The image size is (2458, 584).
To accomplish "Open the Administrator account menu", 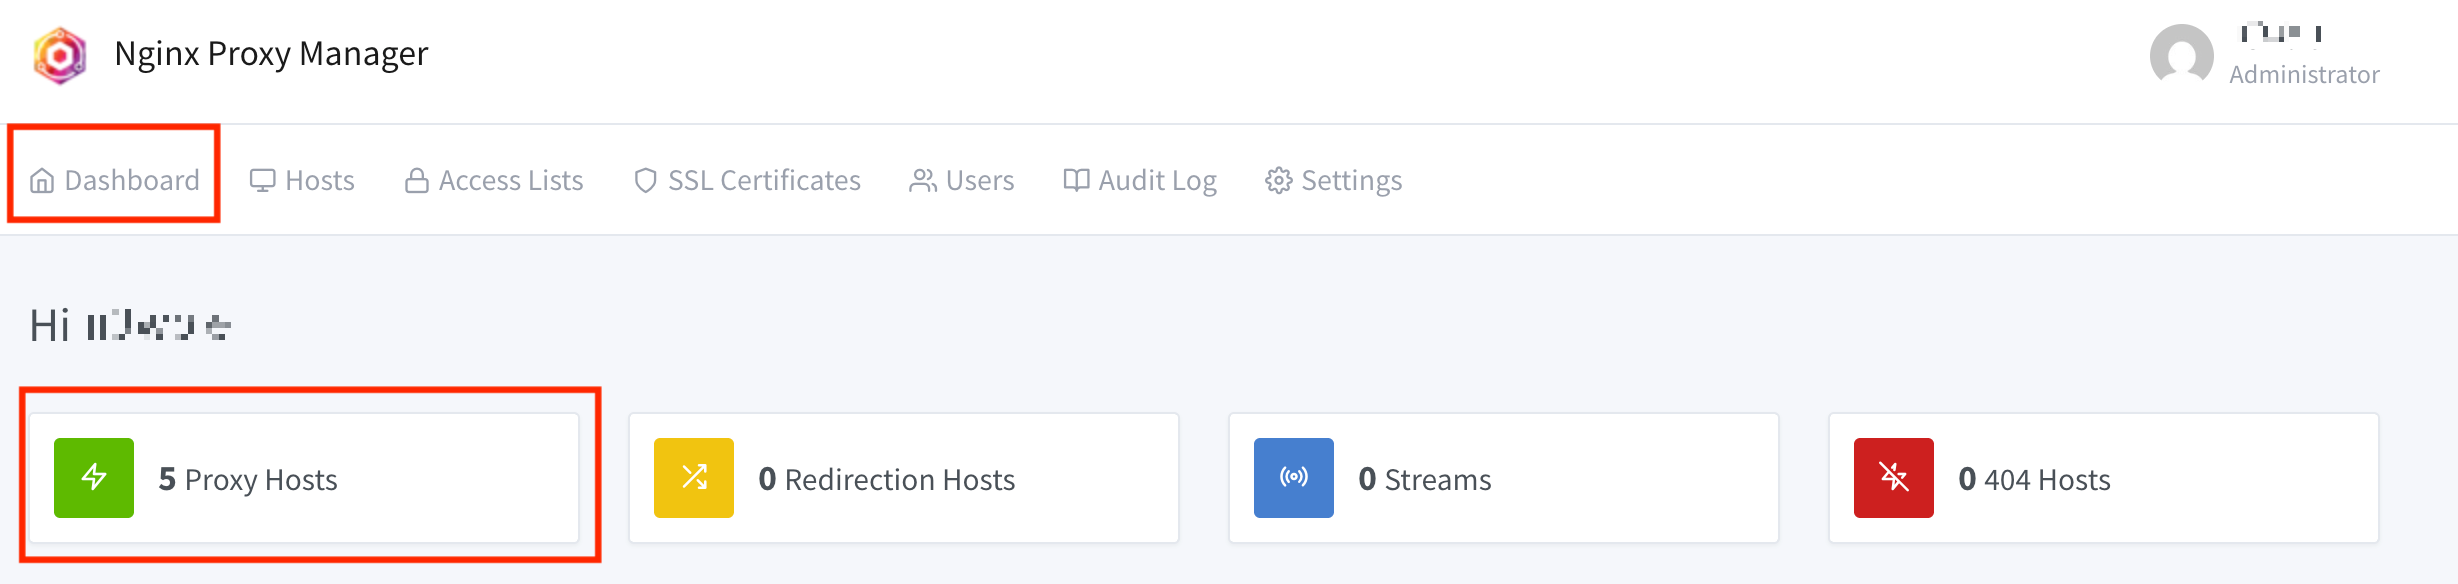I will click(x=2265, y=55).
